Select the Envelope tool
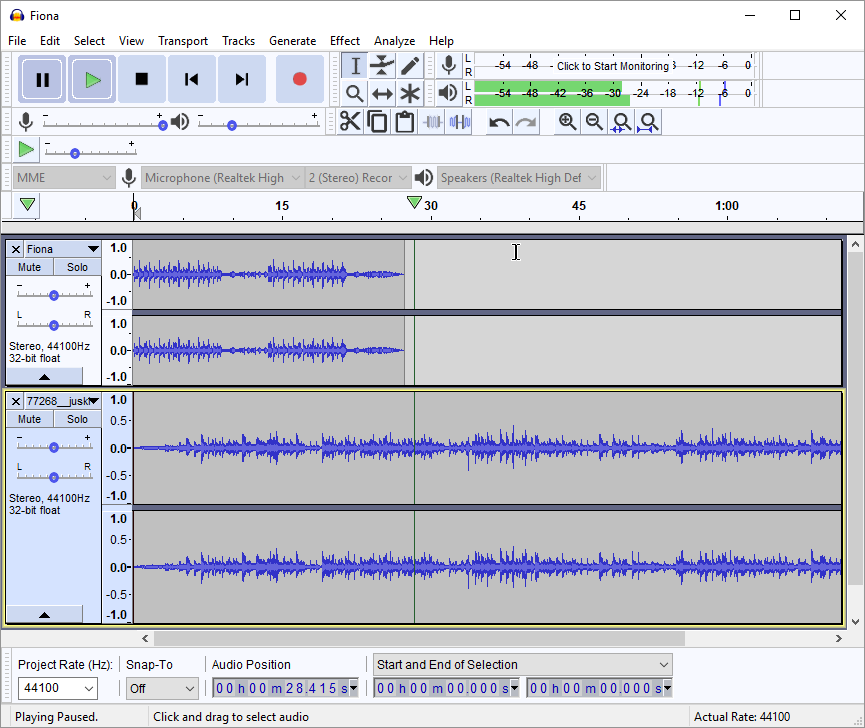 coord(382,66)
